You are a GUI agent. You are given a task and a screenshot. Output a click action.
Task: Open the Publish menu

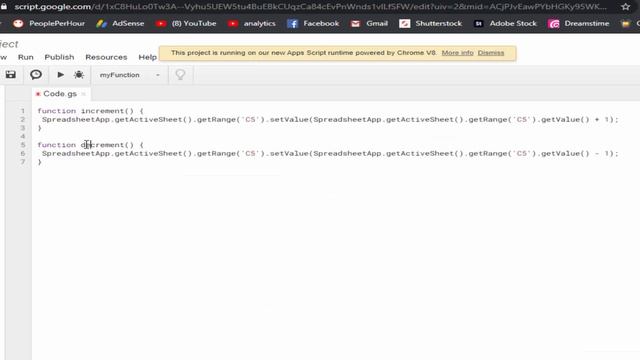[x=59, y=57]
